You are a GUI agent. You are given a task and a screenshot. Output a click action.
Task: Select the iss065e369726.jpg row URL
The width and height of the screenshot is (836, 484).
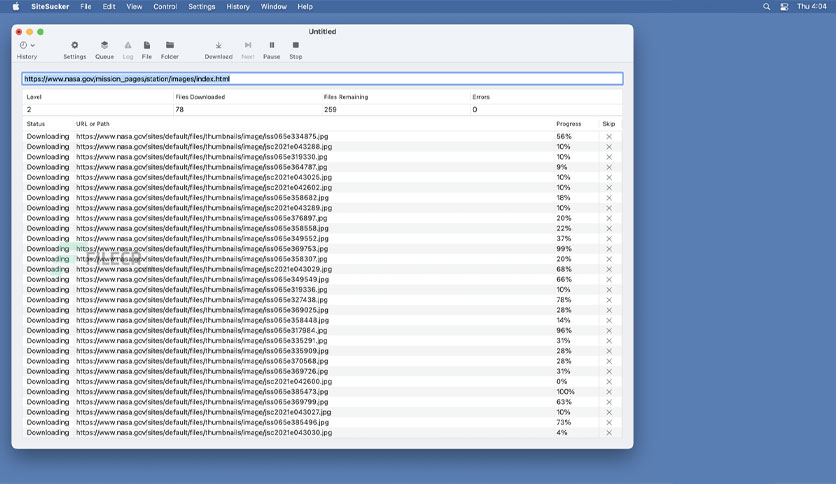(202, 372)
